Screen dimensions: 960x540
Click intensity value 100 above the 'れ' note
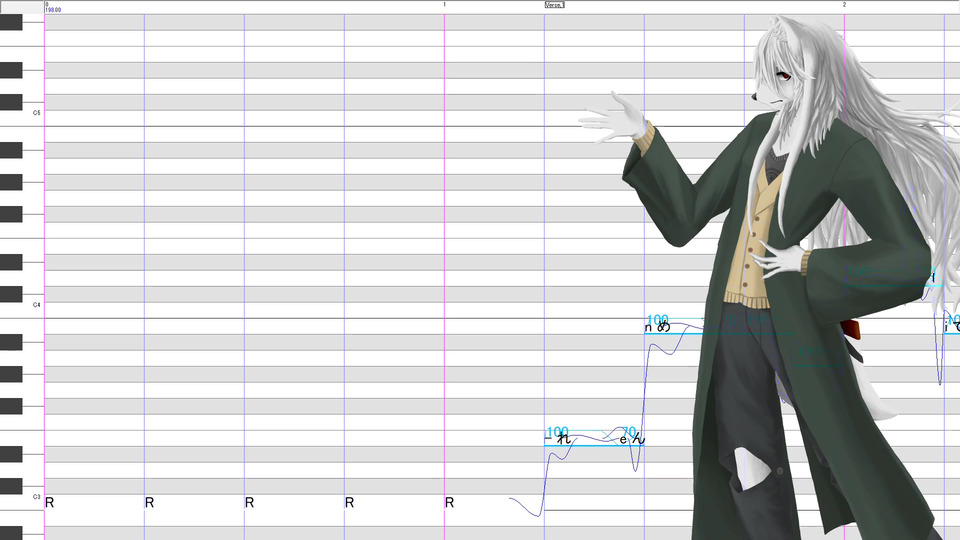tap(558, 432)
